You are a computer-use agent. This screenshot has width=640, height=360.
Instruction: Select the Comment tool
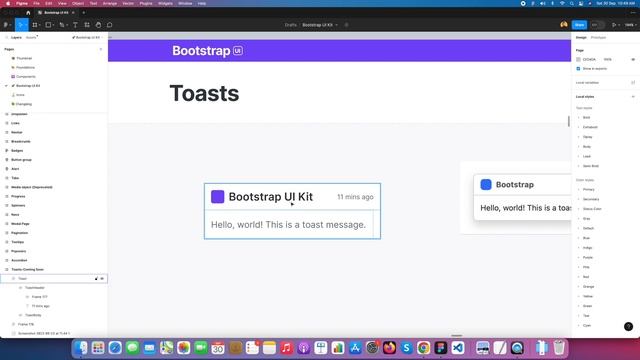pos(109,25)
